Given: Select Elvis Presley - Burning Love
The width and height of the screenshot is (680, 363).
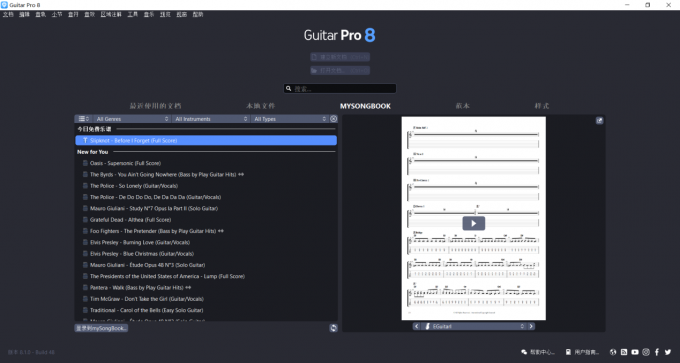Looking at the screenshot, I should (x=206, y=242).
